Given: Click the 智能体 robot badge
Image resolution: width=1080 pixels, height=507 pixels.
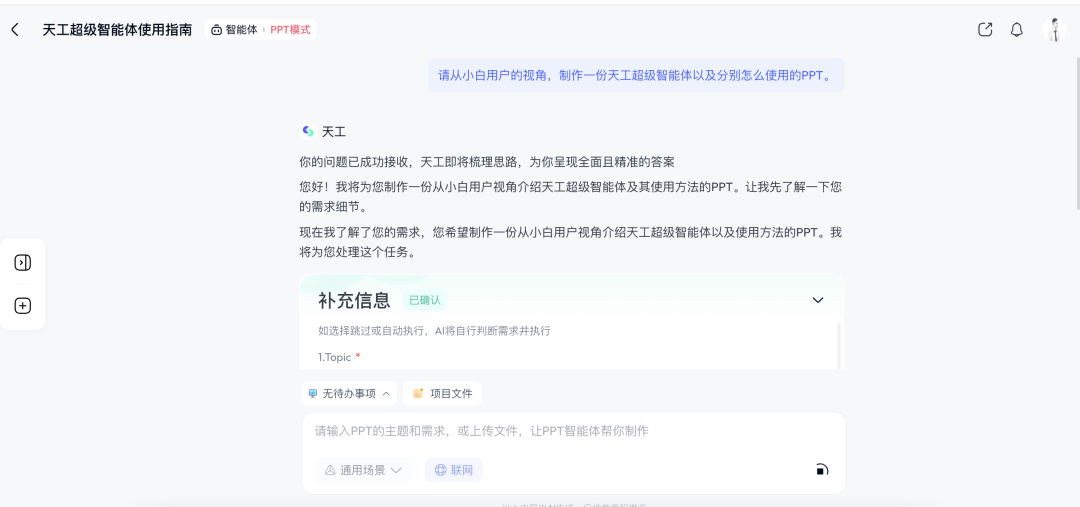Looking at the screenshot, I should tap(233, 30).
